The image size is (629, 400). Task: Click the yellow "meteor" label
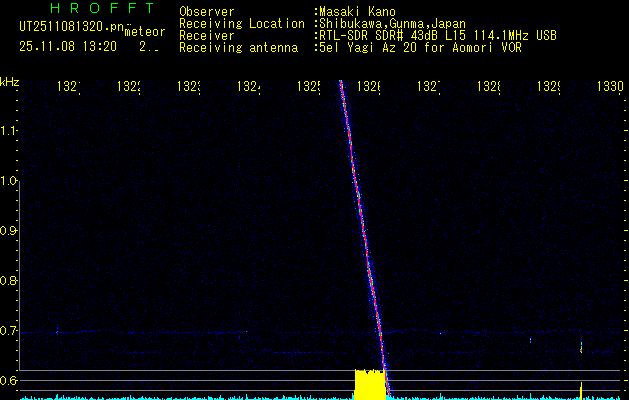pyautogui.click(x=145, y=32)
